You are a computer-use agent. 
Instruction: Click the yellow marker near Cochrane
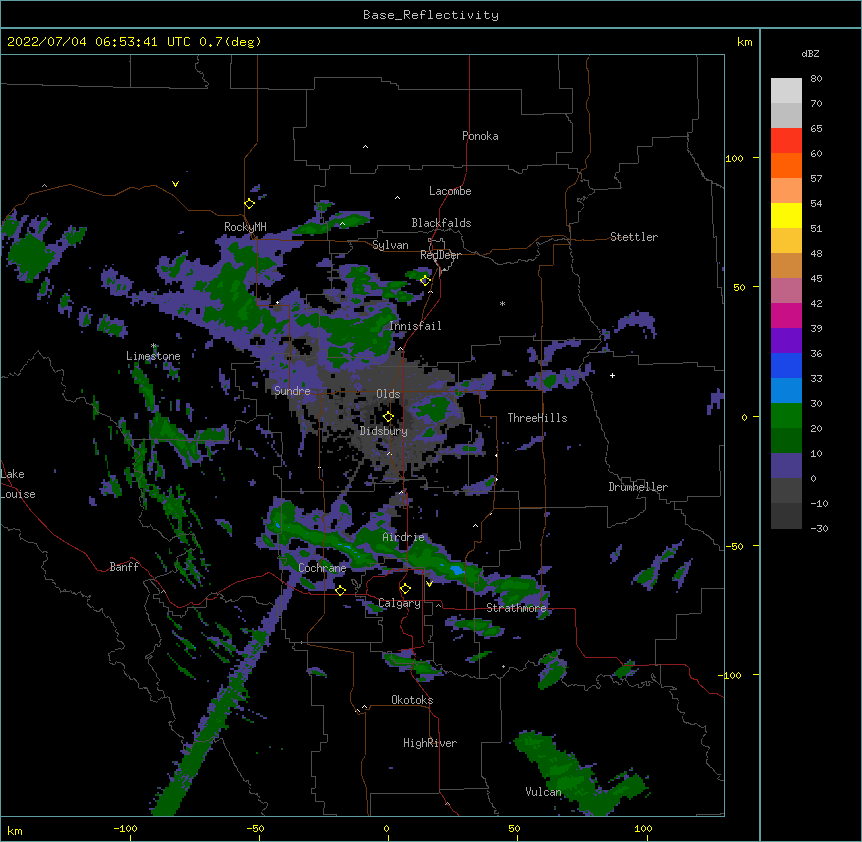(340, 590)
